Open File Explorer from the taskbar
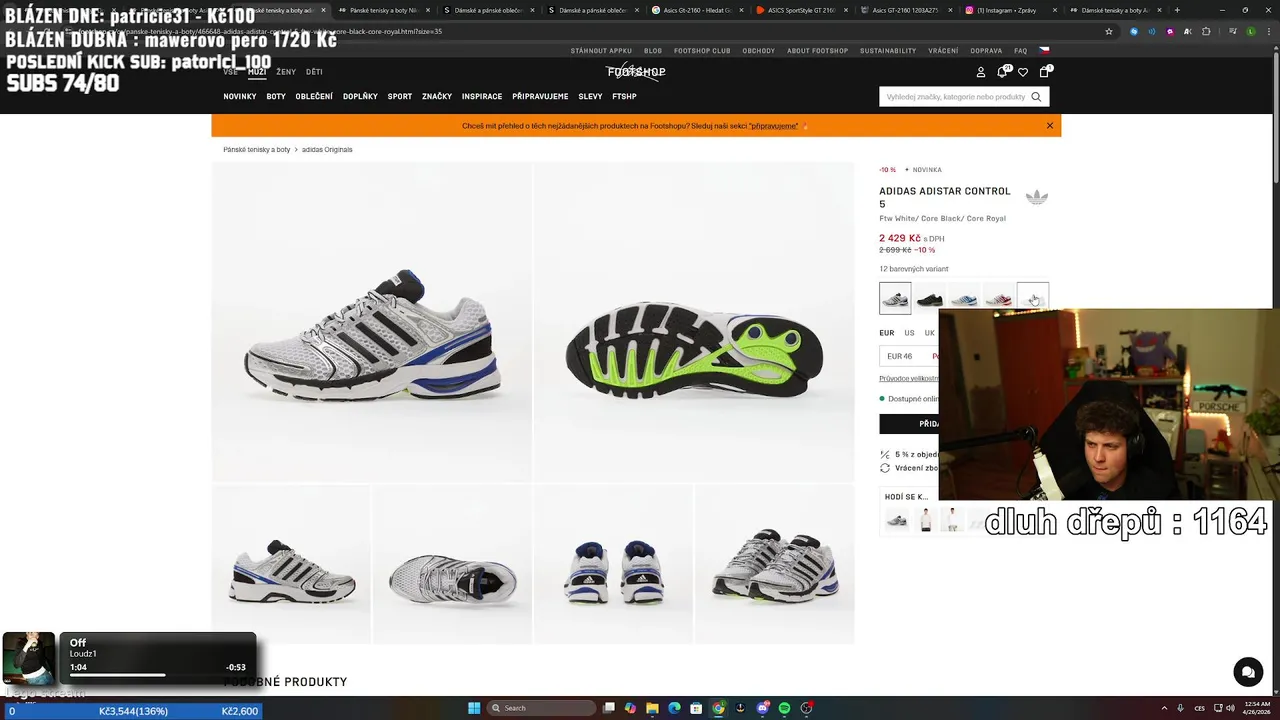This screenshot has width=1280, height=720. tap(652, 708)
